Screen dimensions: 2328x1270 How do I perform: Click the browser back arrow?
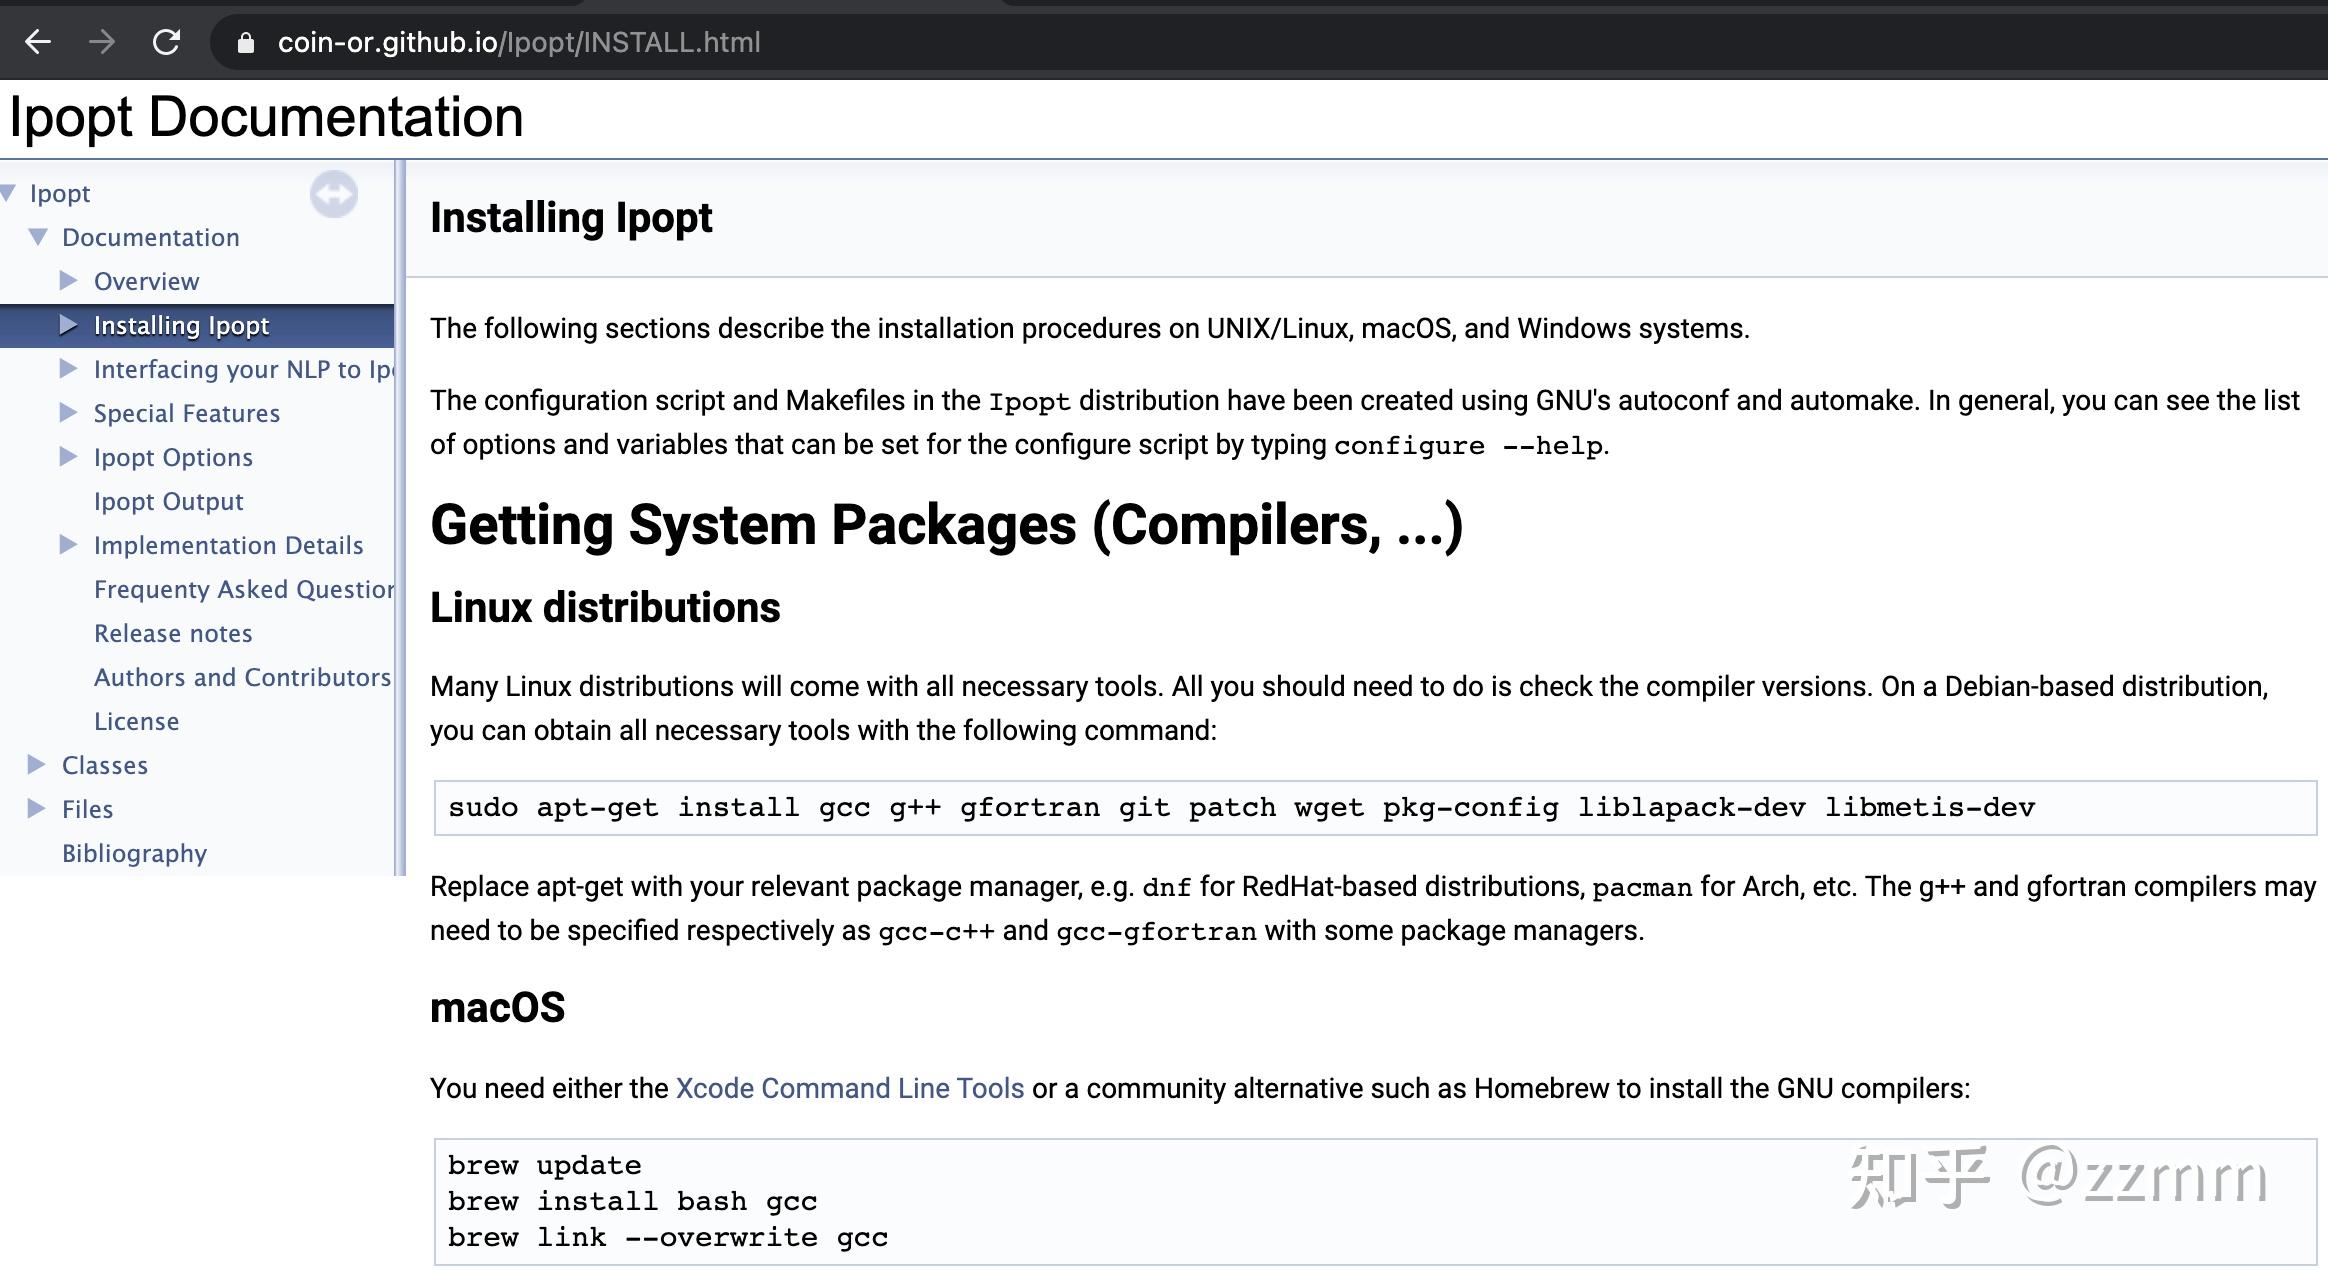[38, 41]
